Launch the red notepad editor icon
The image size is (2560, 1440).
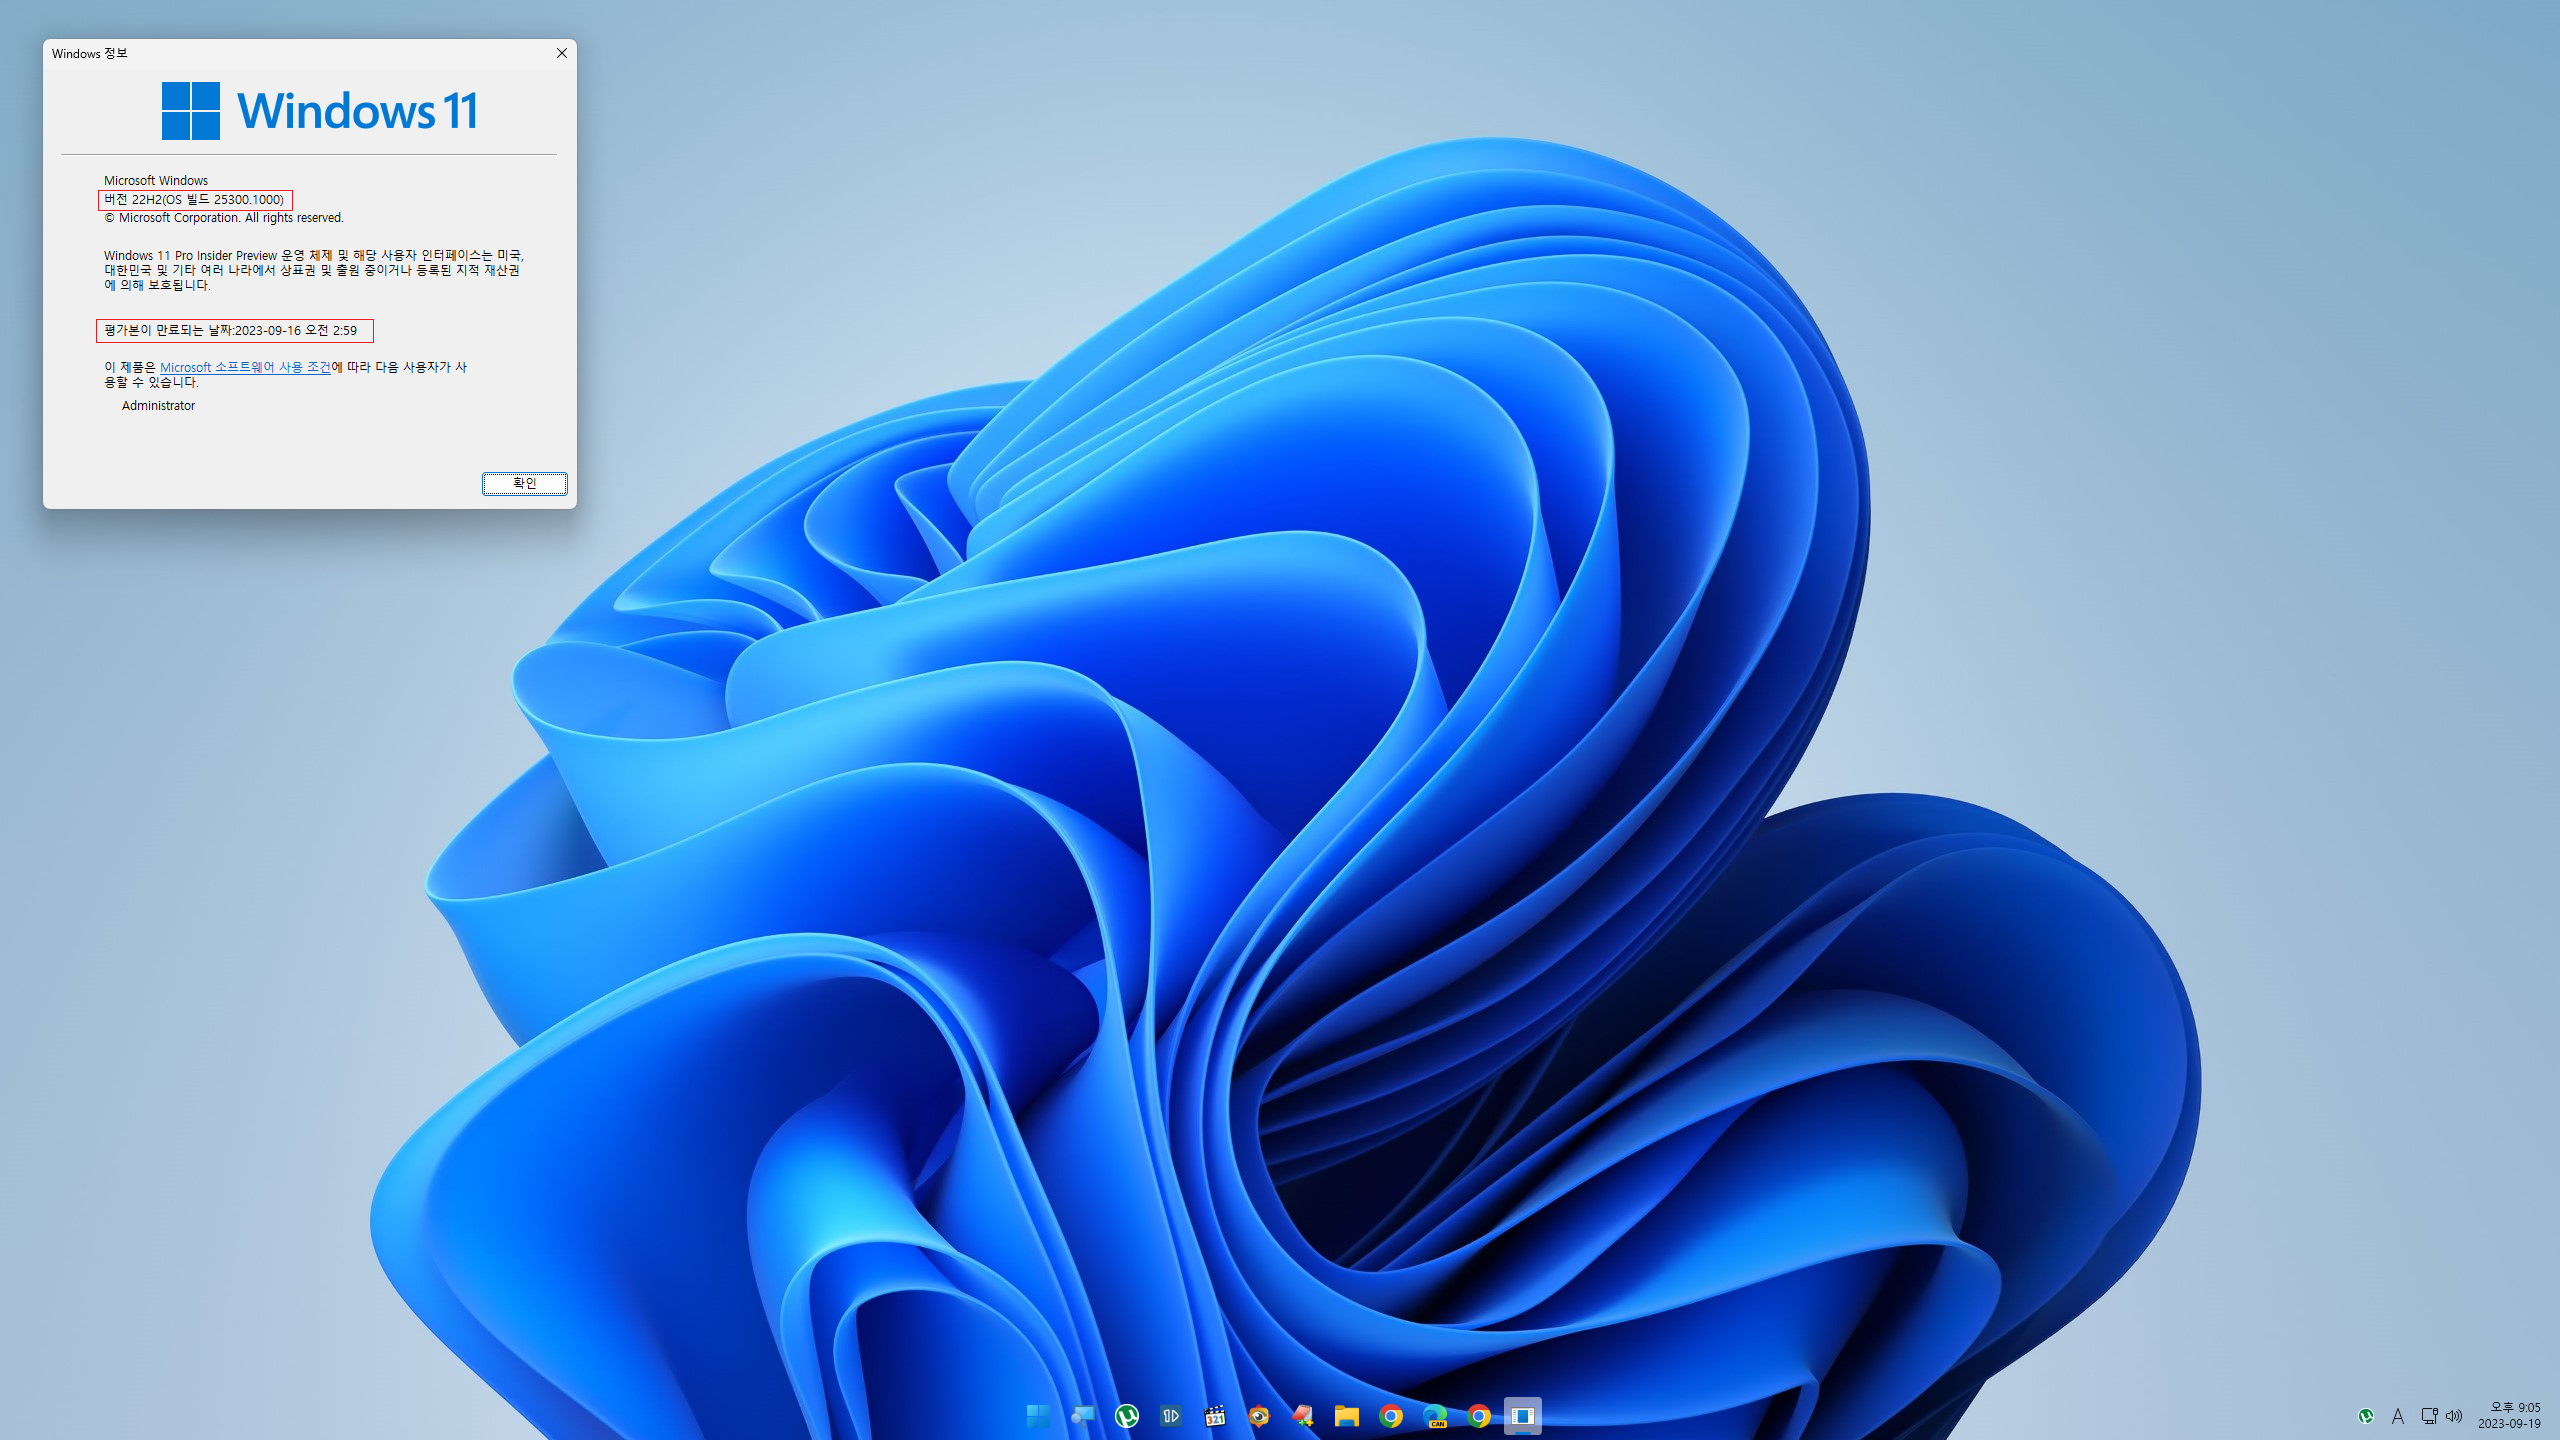click(x=1302, y=1416)
